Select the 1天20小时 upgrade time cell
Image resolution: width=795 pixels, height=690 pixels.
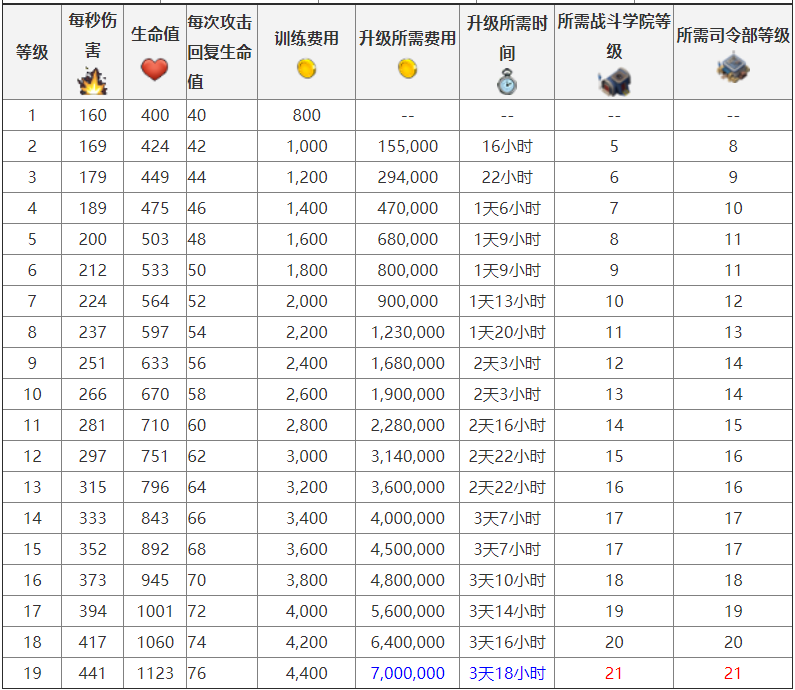pos(507,332)
